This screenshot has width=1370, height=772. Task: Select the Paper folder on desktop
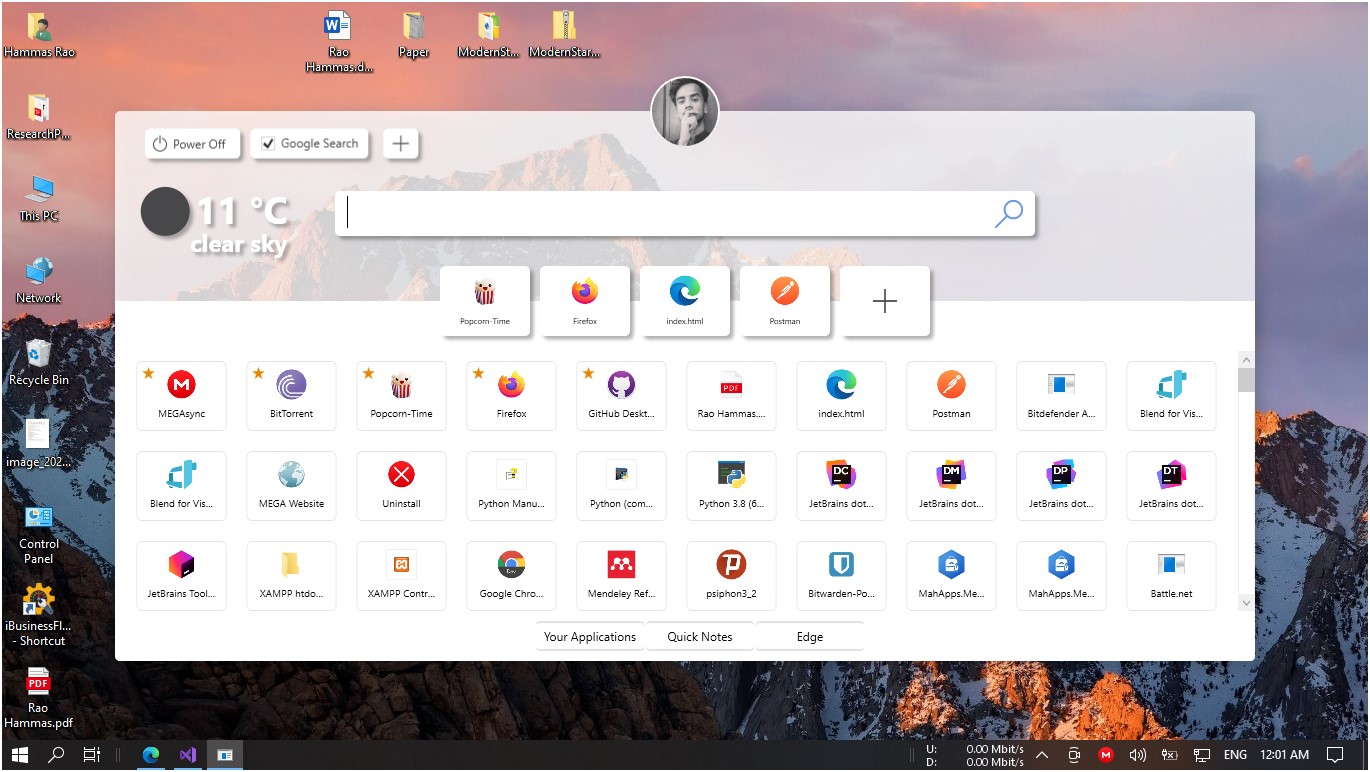tap(414, 36)
